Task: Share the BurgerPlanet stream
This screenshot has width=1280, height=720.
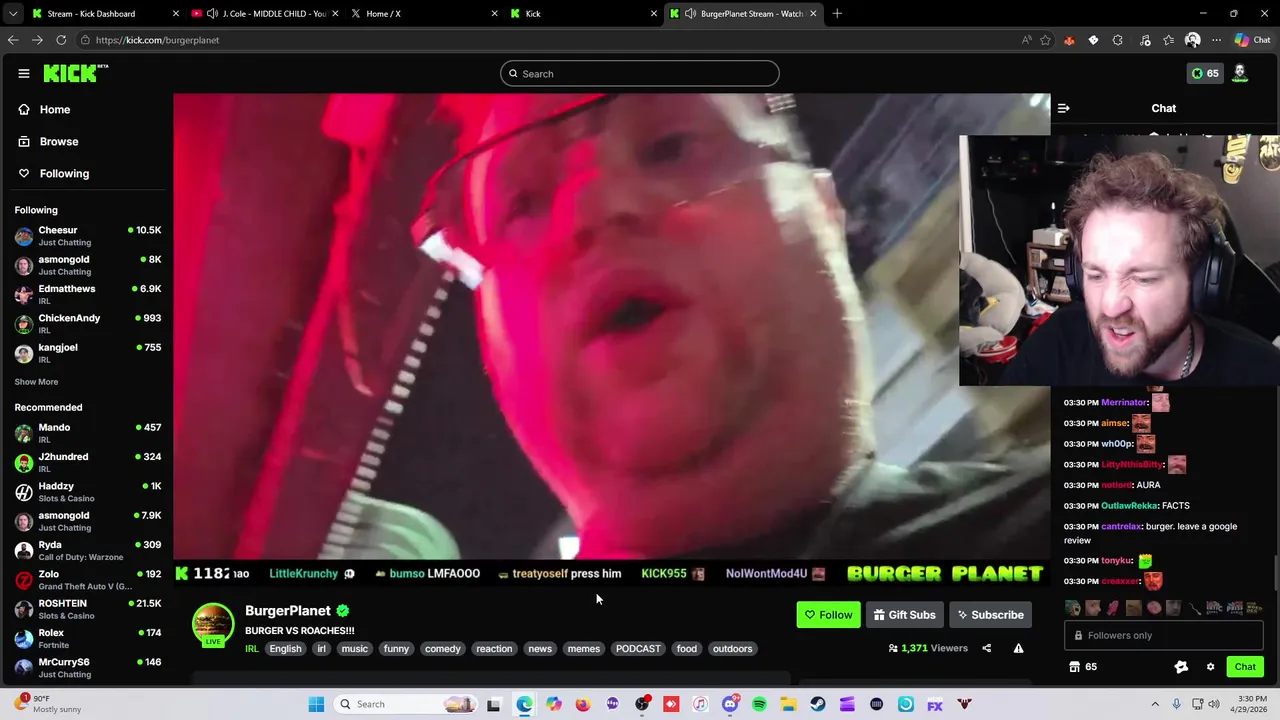Action: pyautogui.click(x=986, y=648)
